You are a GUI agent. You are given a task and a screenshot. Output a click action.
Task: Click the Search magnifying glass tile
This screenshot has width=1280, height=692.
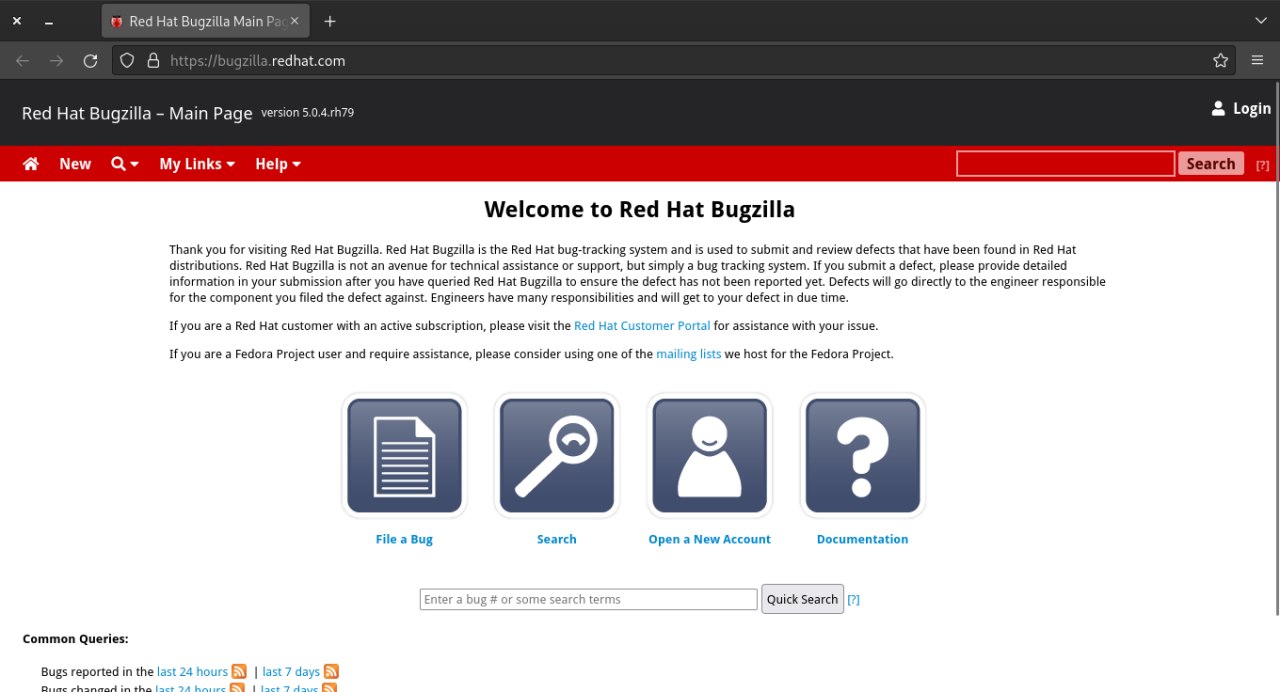(557, 455)
